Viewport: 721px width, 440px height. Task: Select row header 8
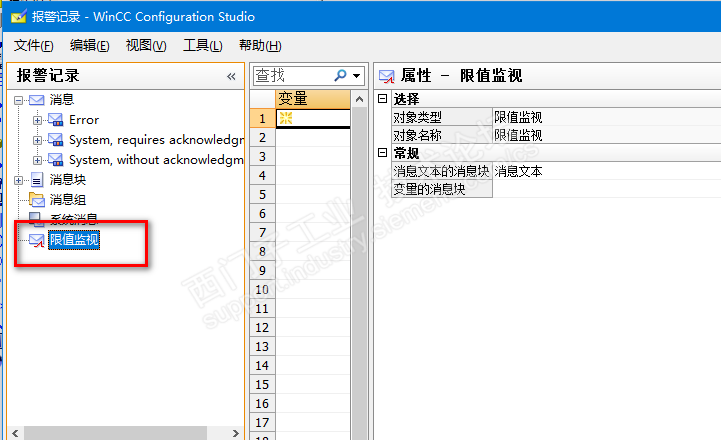coord(263,251)
